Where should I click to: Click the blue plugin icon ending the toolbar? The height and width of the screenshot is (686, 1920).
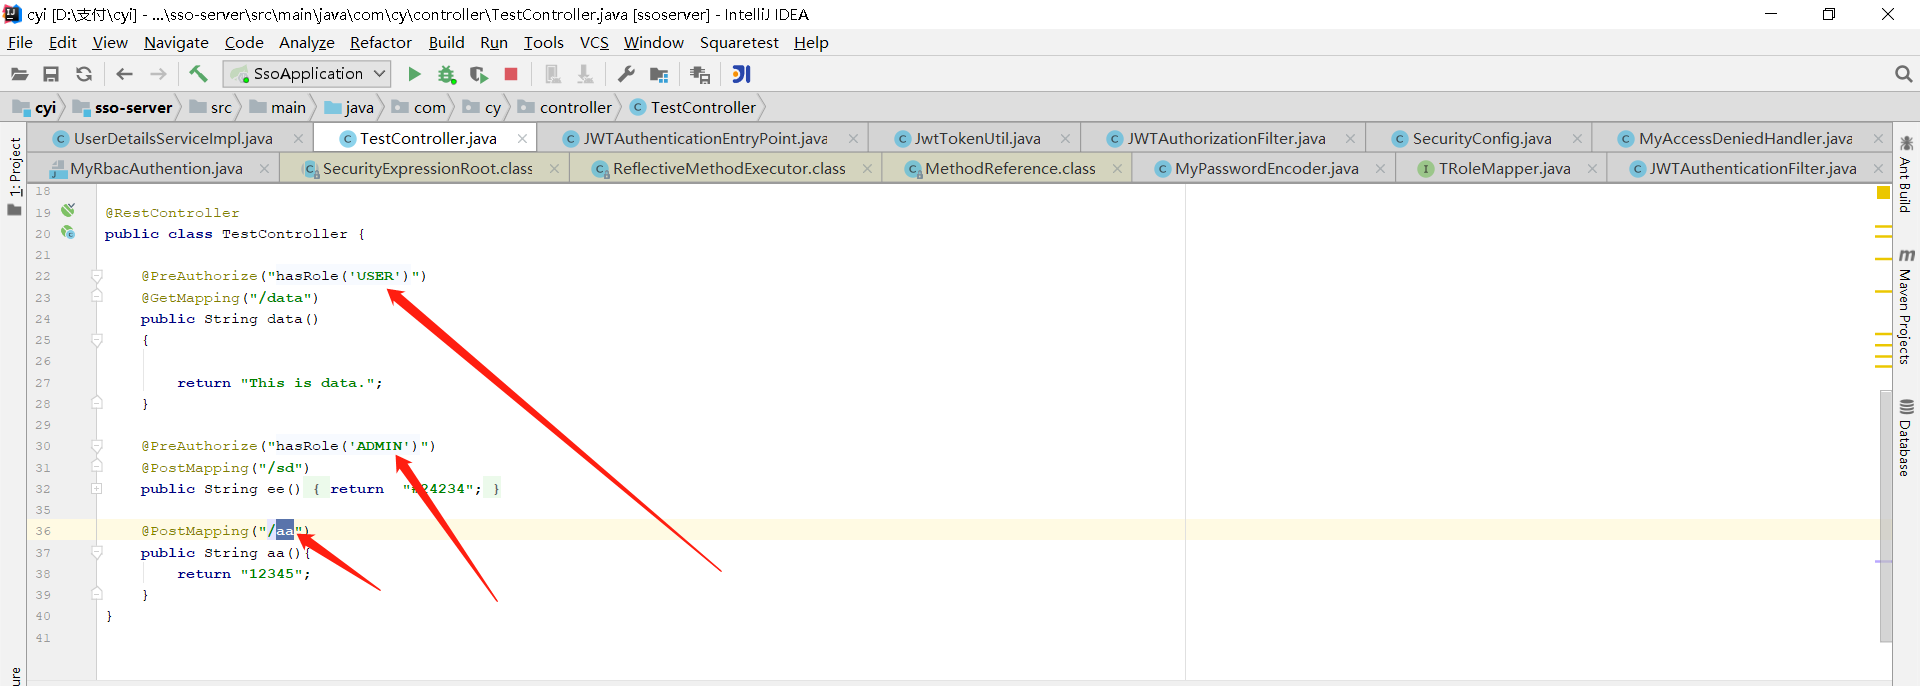coord(741,74)
